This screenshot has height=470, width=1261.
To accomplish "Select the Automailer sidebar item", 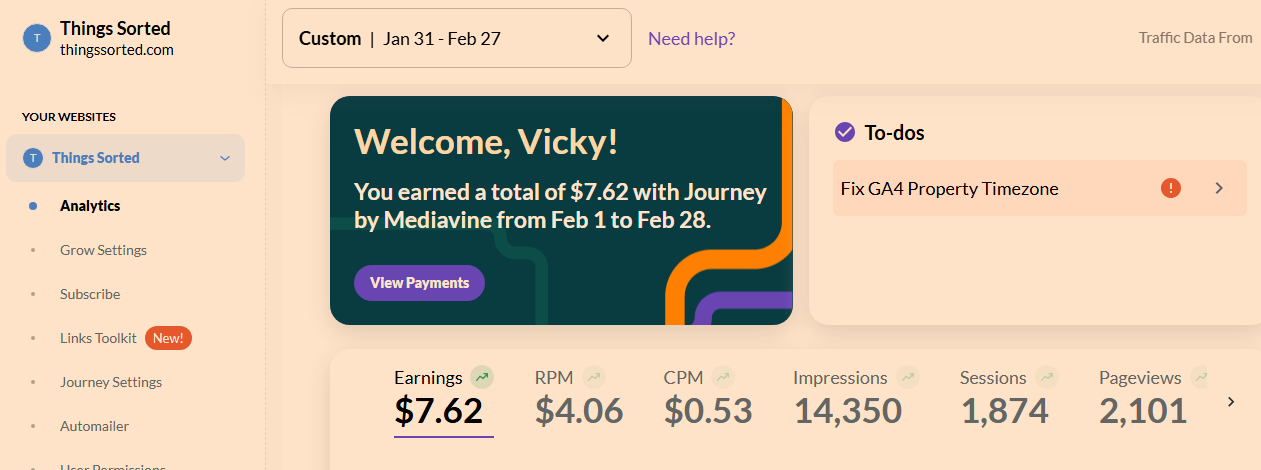I will (94, 426).
